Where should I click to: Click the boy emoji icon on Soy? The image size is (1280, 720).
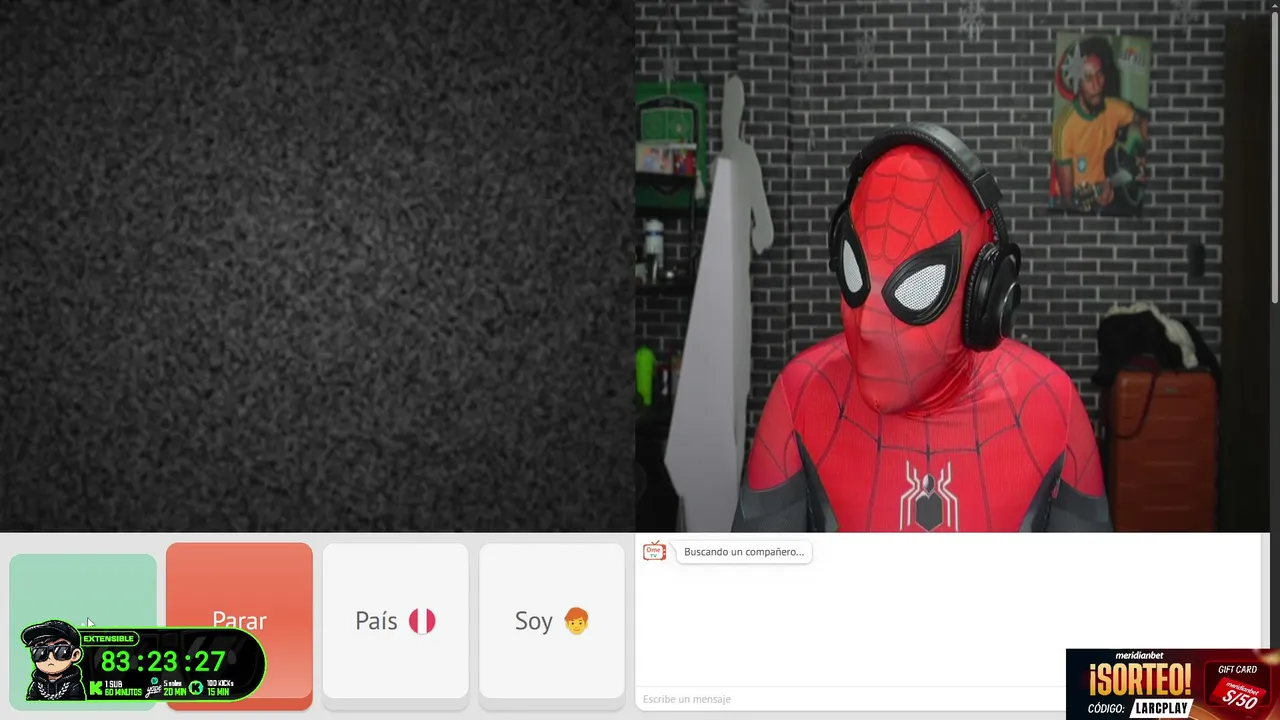[576, 621]
